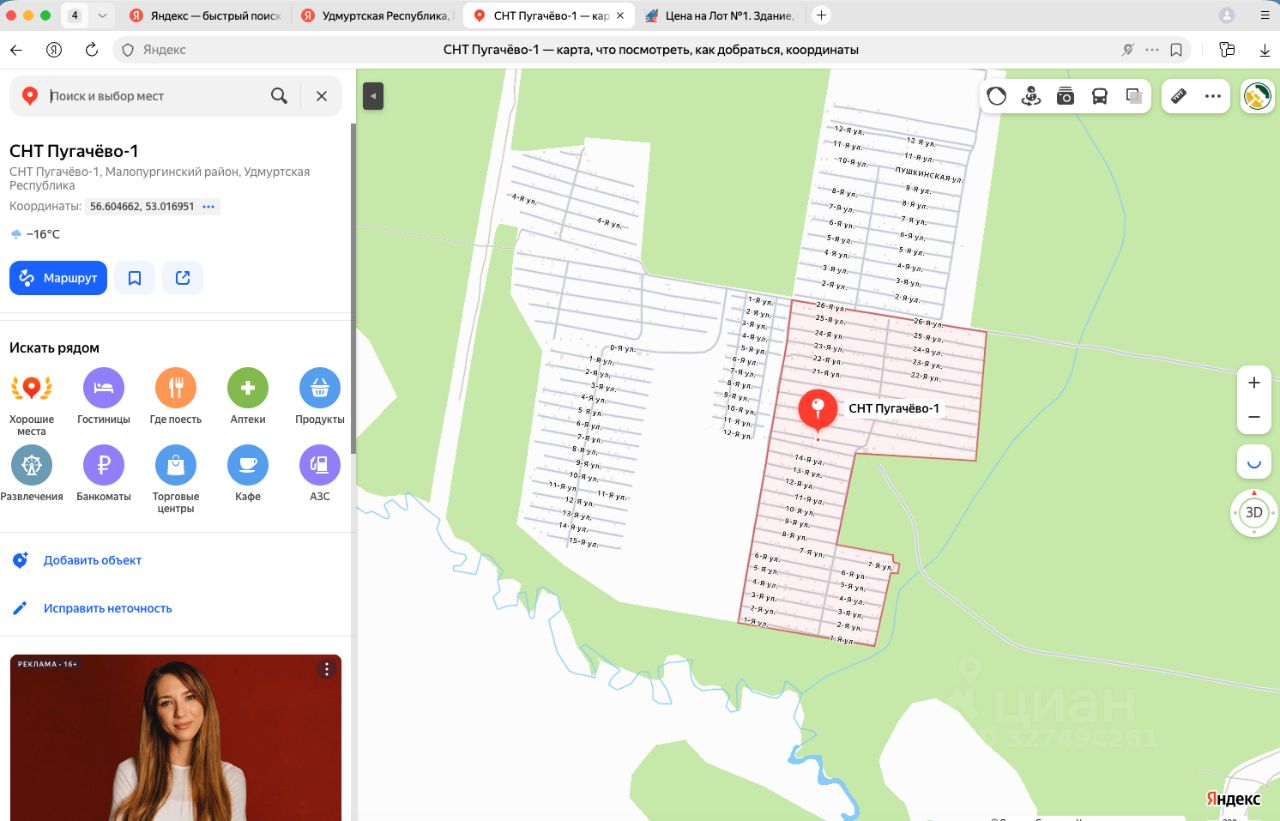Bookmark this page from the address bar
This screenshot has width=1280, height=821.
pos(1176,50)
